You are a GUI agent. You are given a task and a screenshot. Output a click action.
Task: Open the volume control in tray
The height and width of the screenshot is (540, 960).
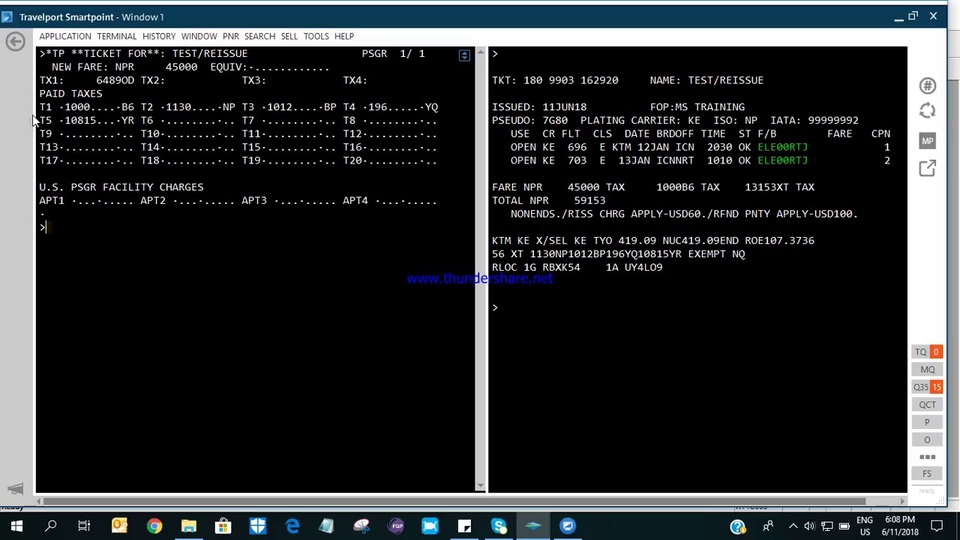(809, 526)
